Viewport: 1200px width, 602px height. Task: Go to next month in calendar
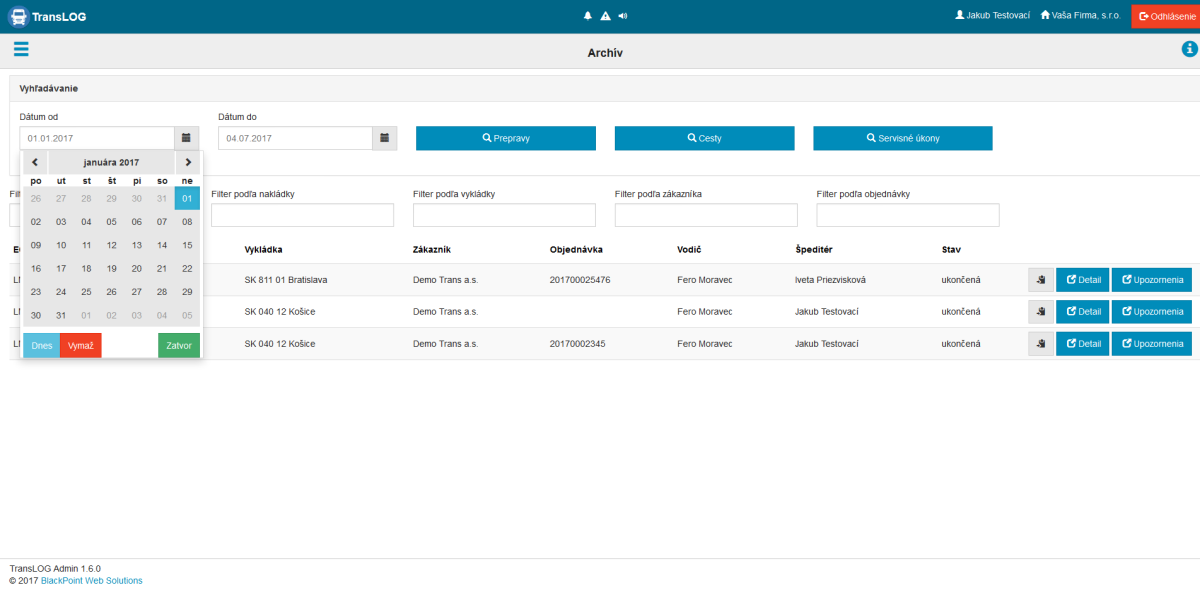pyautogui.click(x=188, y=162)
